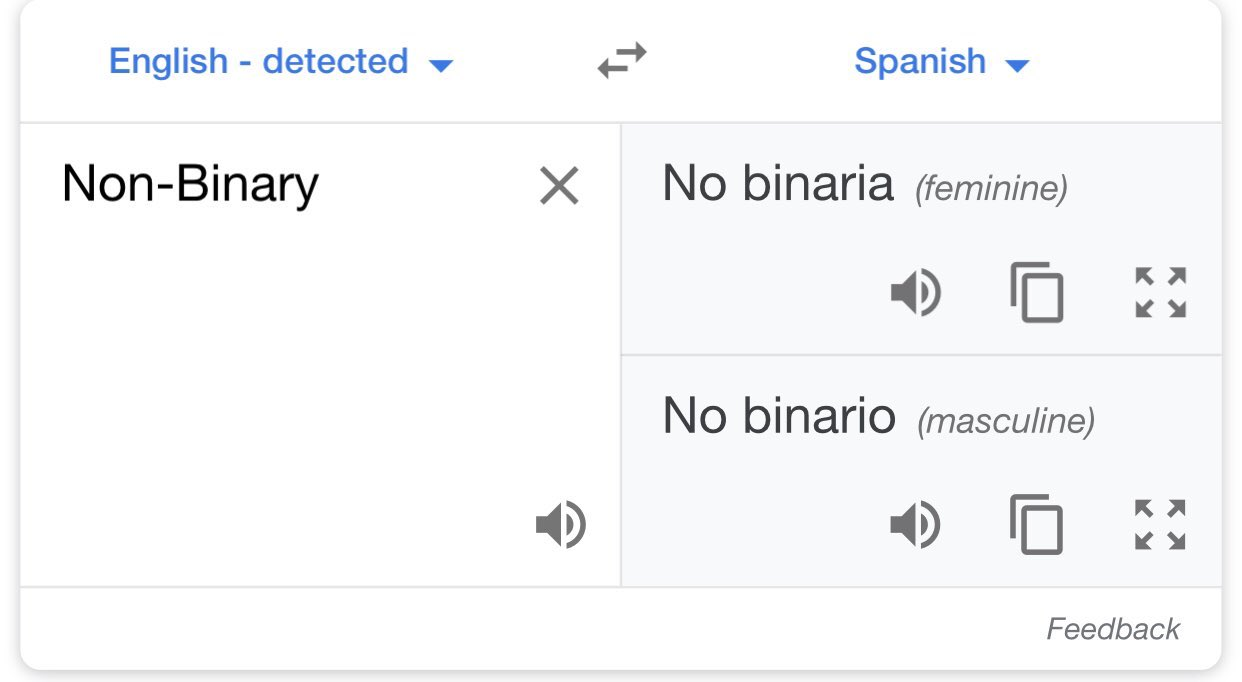Click the Non-Binary text in the input

click(190, 185)
